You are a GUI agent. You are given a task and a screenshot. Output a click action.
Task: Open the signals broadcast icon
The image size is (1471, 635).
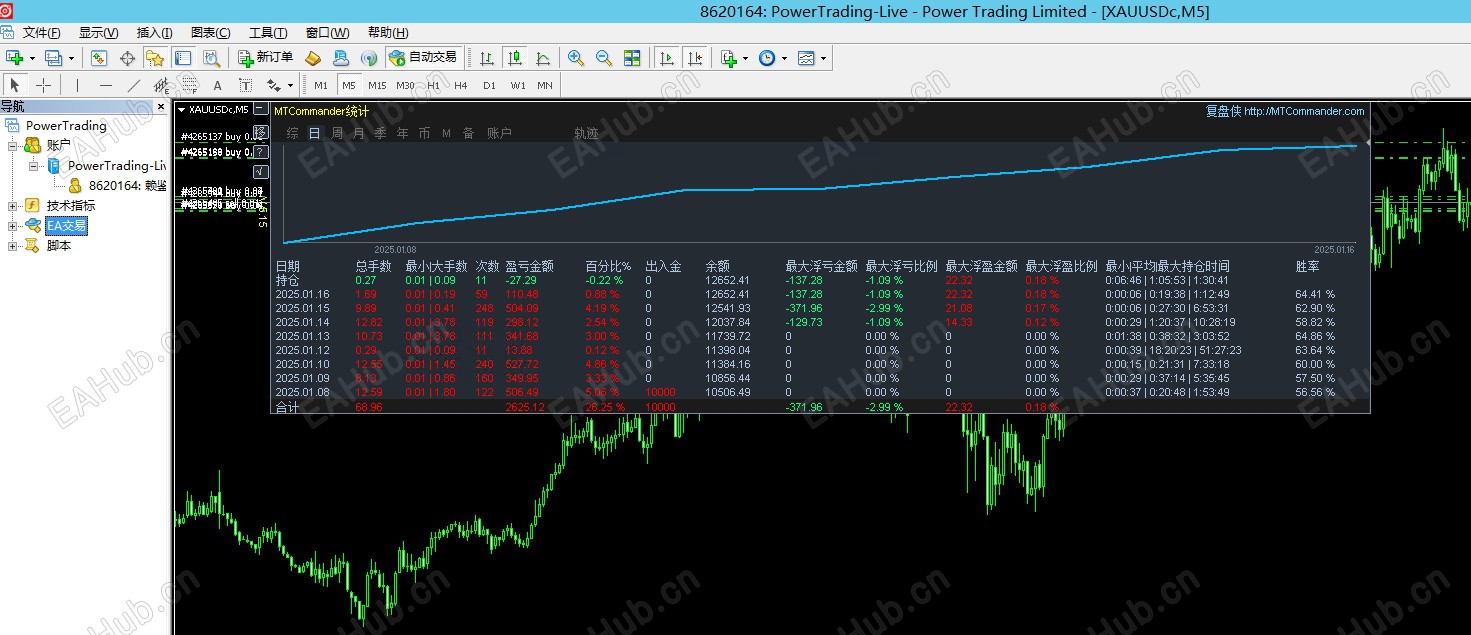pyautogui.click(x=369, y=58)
